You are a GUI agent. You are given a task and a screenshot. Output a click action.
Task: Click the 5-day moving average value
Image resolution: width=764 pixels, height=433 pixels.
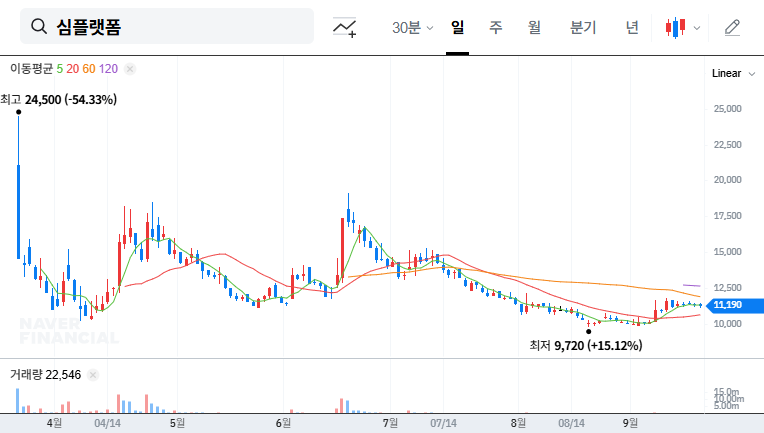[59, 69]
